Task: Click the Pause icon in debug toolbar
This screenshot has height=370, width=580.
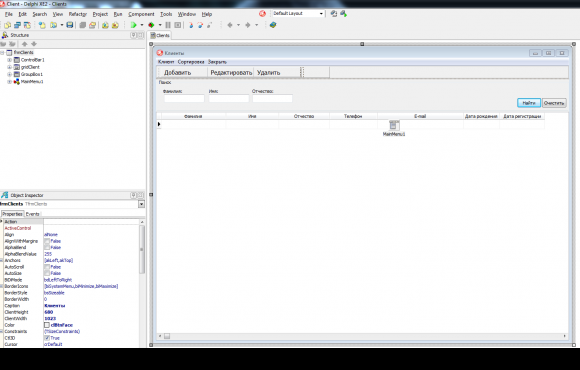Action: 168,25
